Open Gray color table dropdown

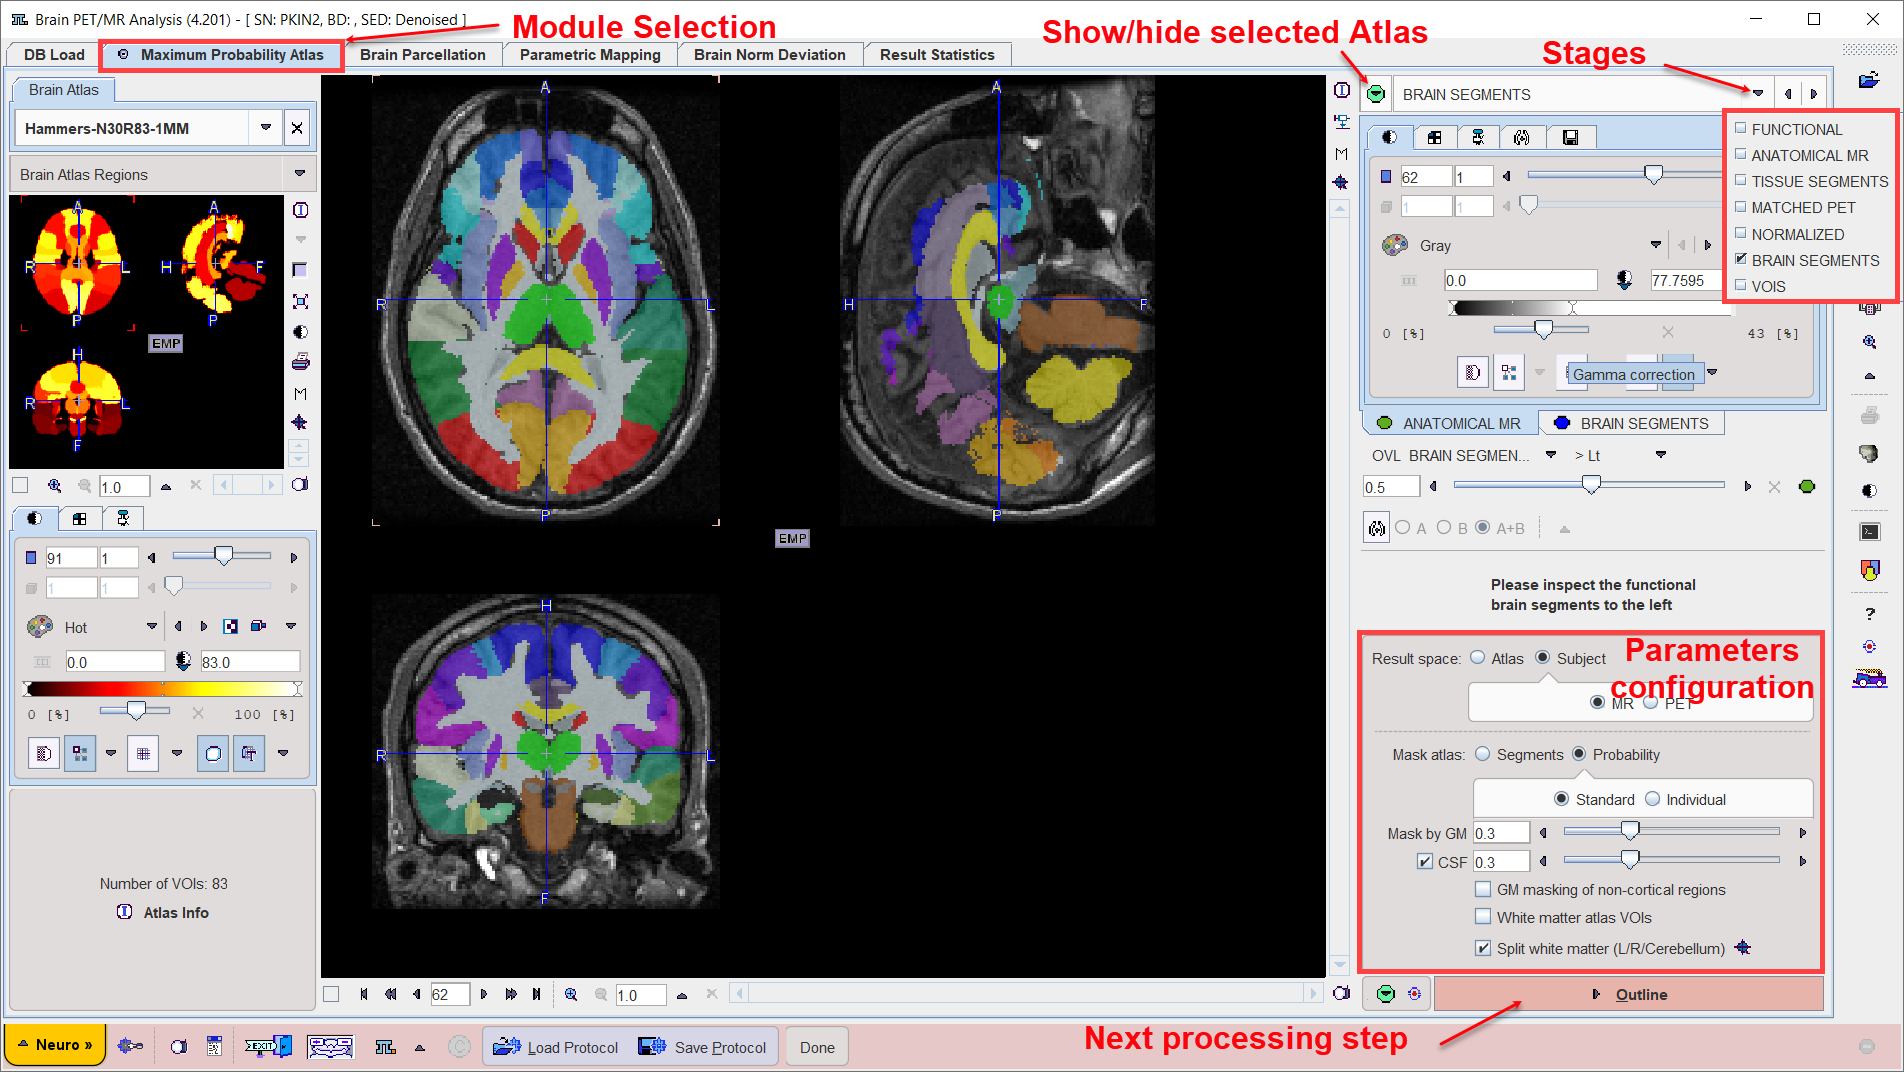click(x=1656, y=245)
